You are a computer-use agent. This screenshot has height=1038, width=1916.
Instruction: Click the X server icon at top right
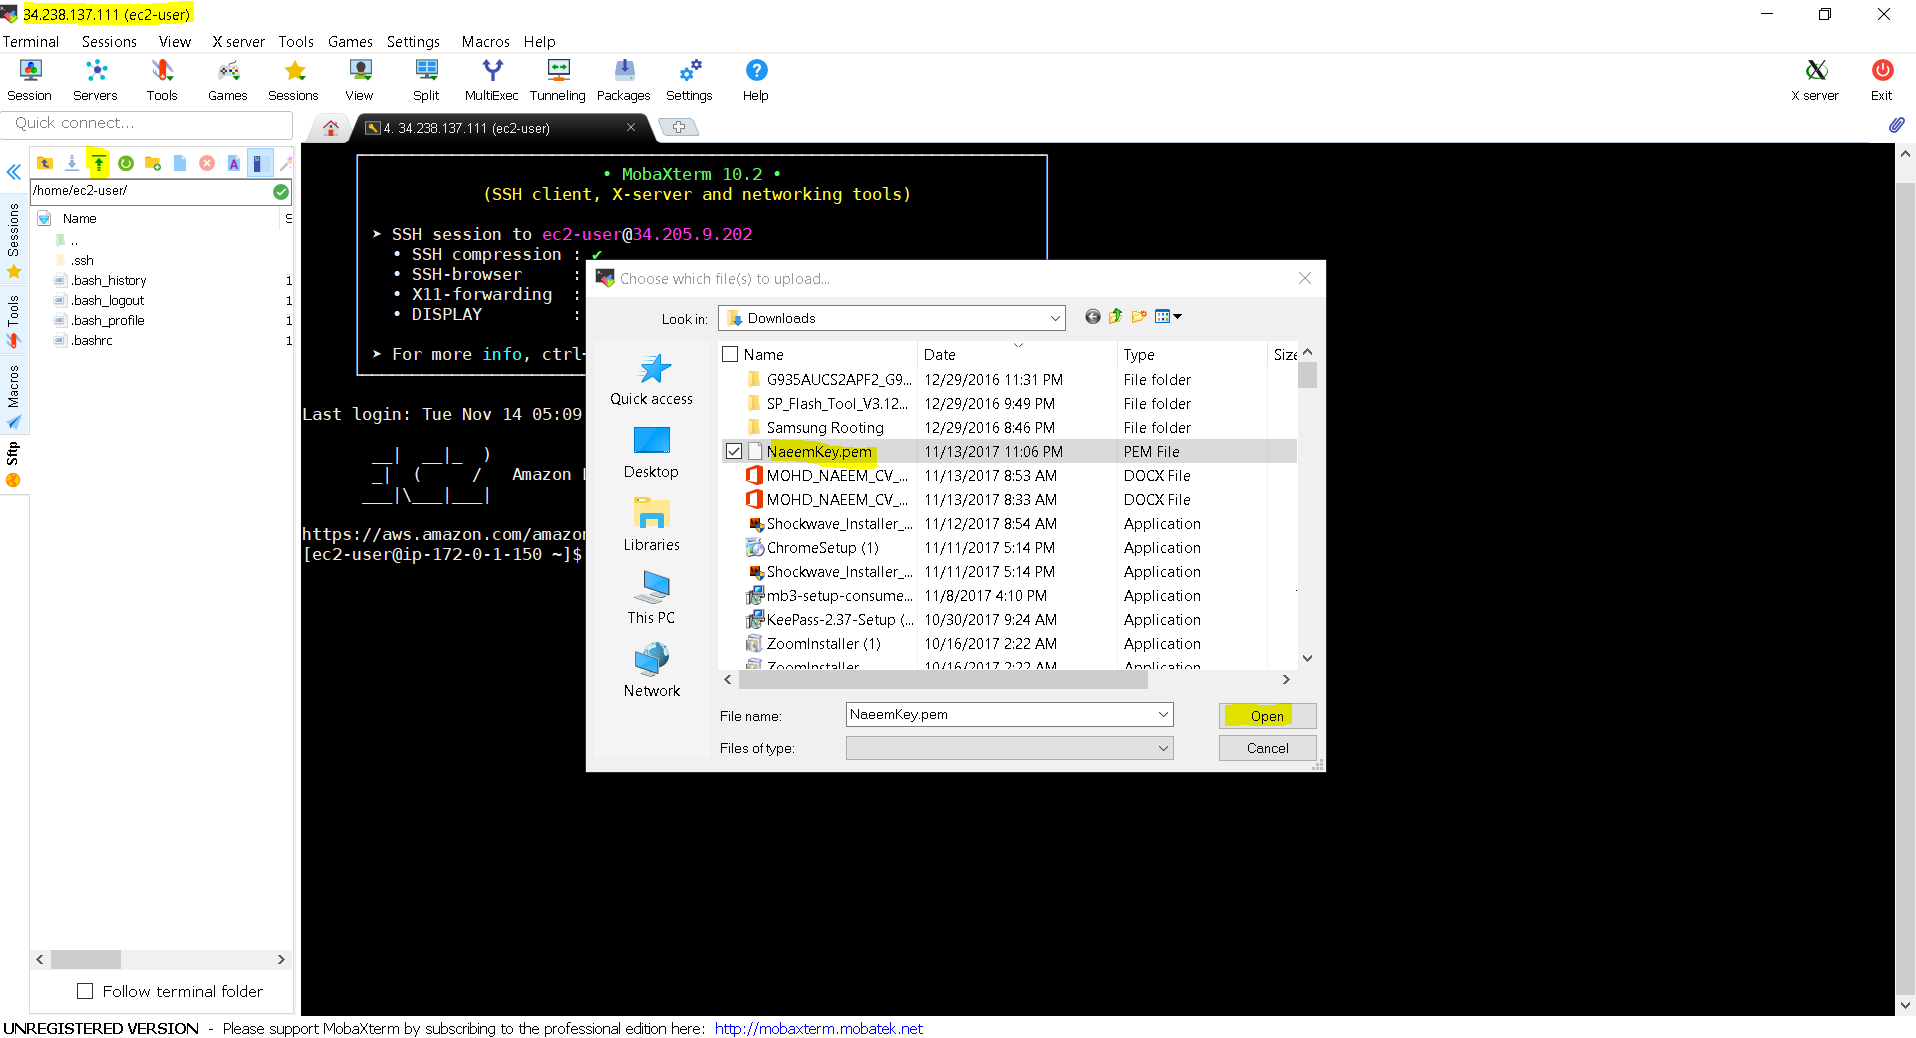[1815, 80]
